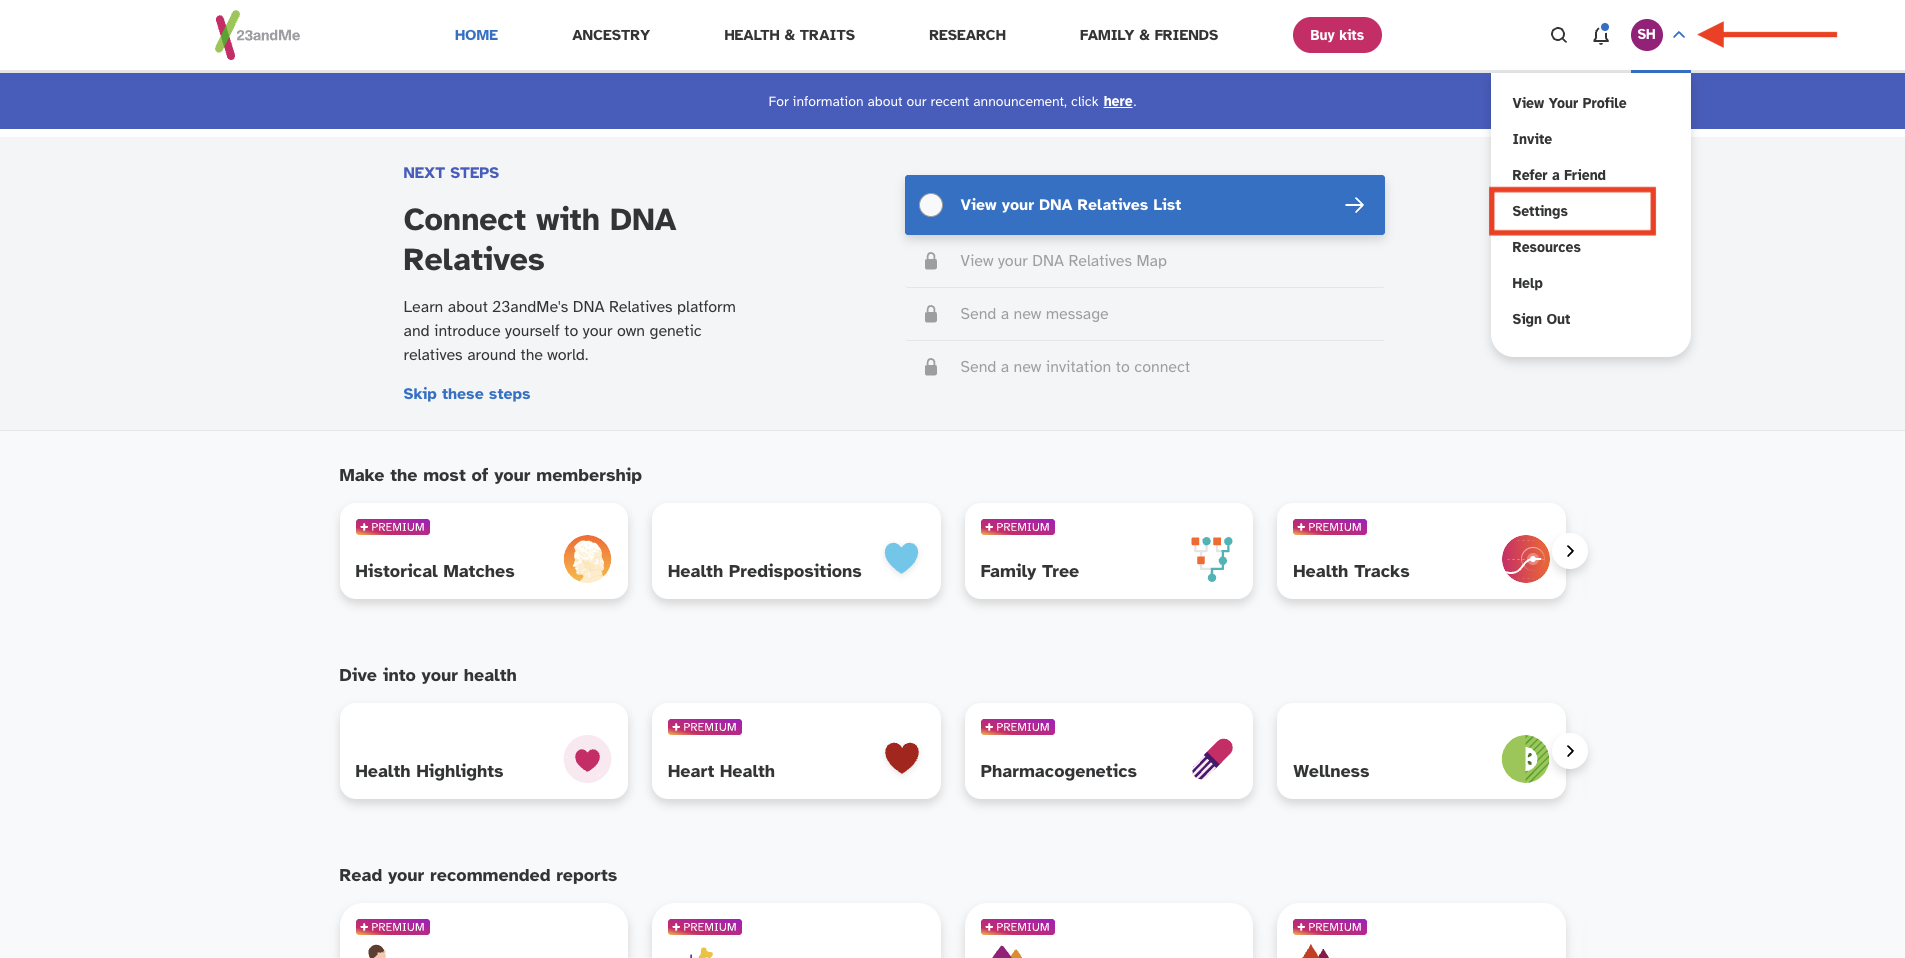Viewport: 1905px width, 958px height.
Task: Click the Health Predispositions heart icon
Action: 901,557
